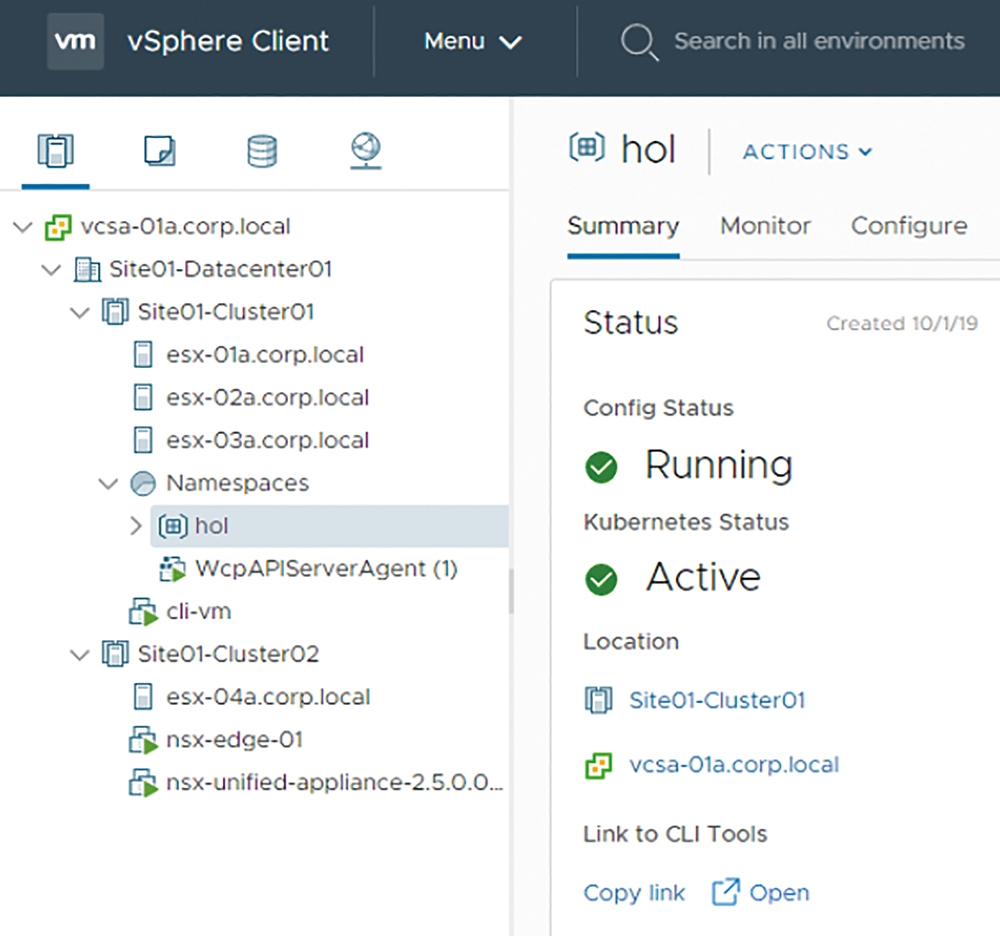
Task: Select cli-vm in the tree
Action: point(198,612)
